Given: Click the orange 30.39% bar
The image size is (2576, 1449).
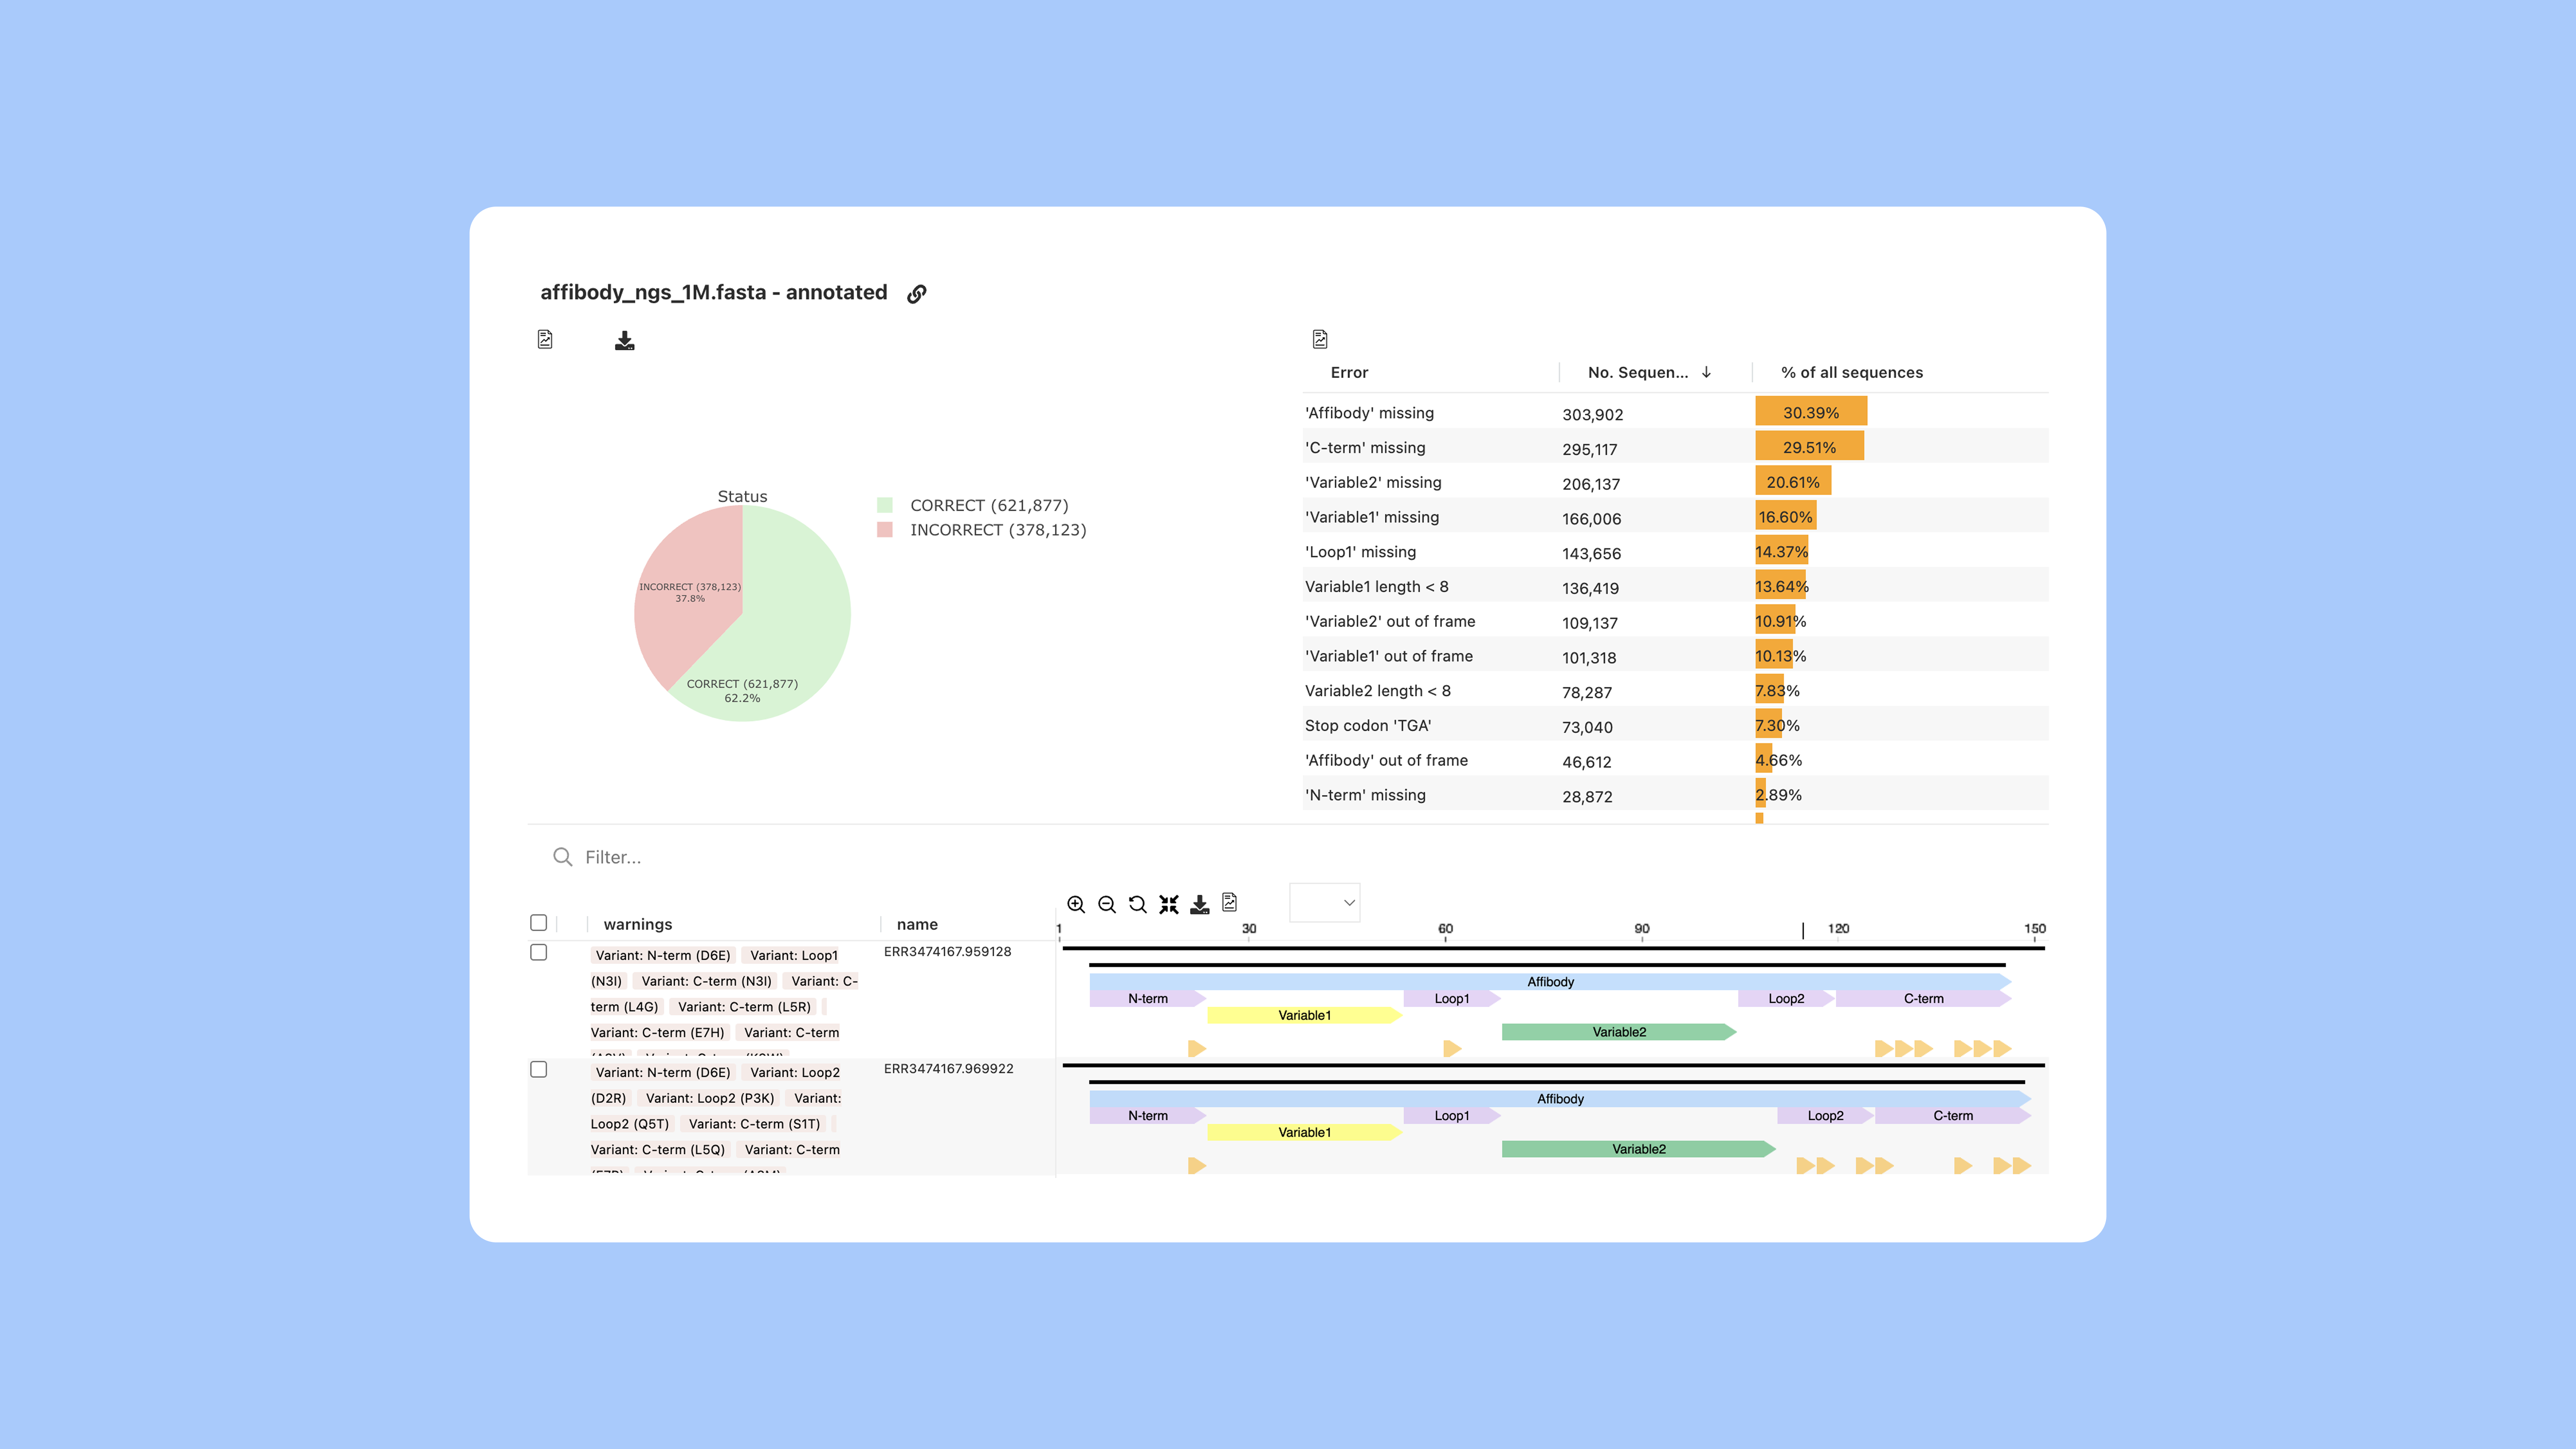Looking at the screenshot, I should click(1811, 412).
